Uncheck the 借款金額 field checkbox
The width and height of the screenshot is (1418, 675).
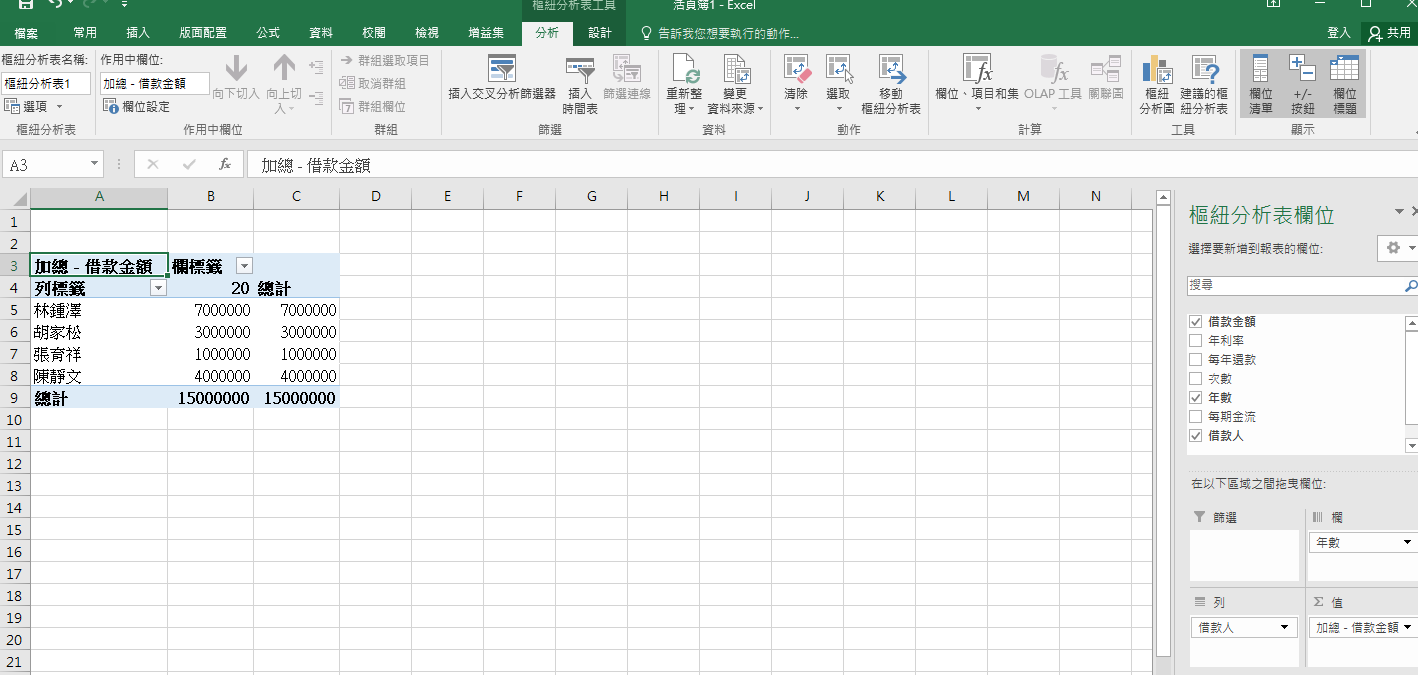pyautogui.click(x=1195, y=322)
